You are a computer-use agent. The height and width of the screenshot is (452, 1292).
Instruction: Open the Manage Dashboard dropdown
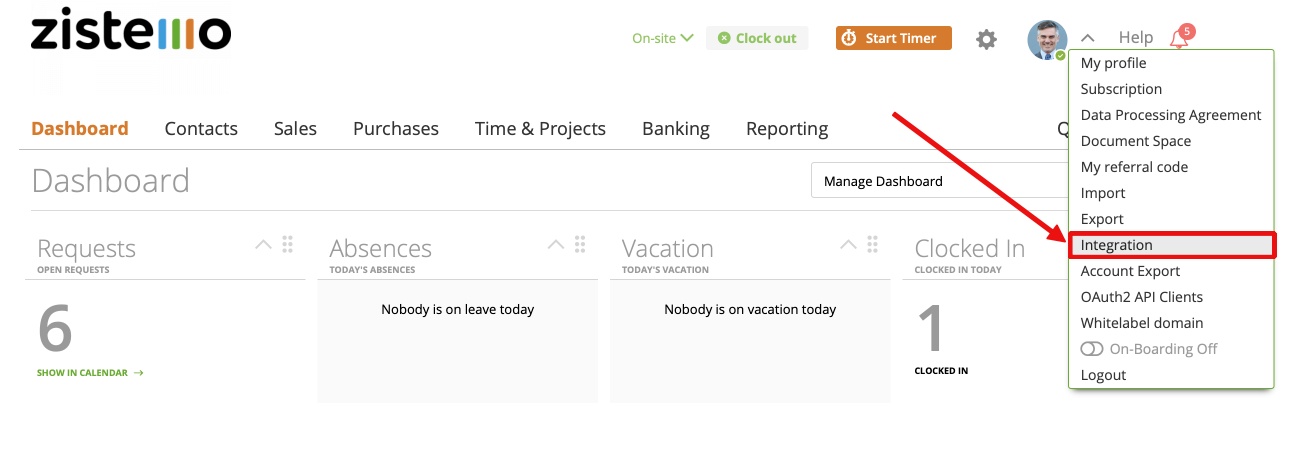940,181
